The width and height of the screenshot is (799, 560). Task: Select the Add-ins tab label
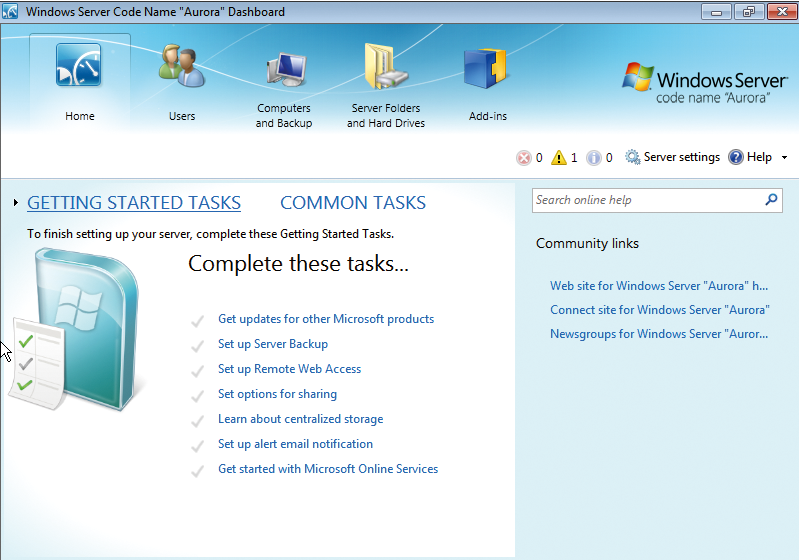pos(488,116)
